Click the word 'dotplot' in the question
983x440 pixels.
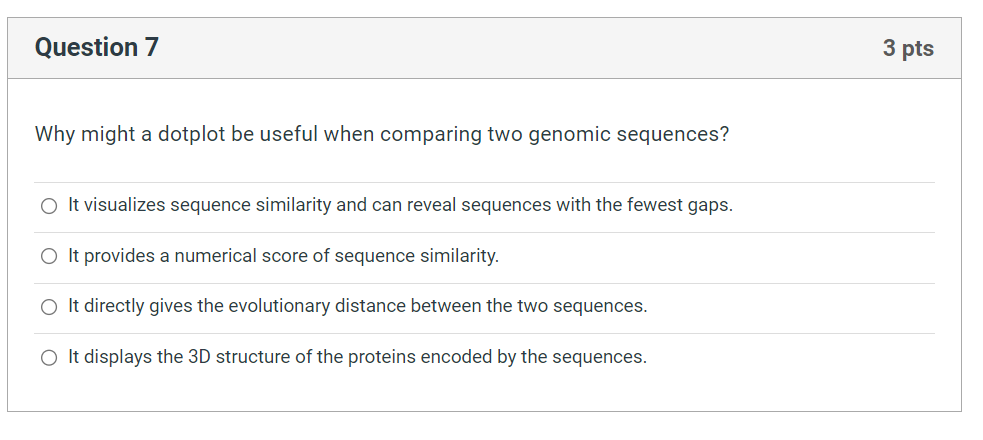tap(191, 134)
